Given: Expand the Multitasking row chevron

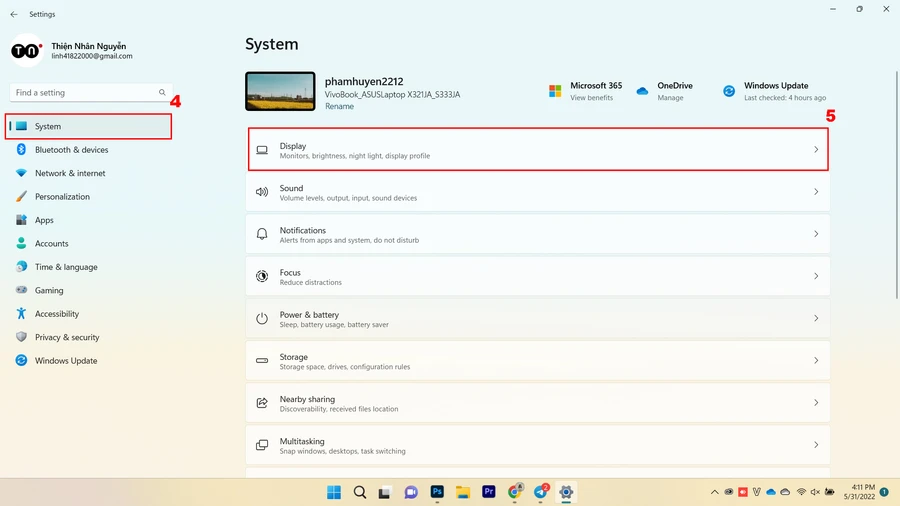Looking at the screenshot, I should coord(816,445).
